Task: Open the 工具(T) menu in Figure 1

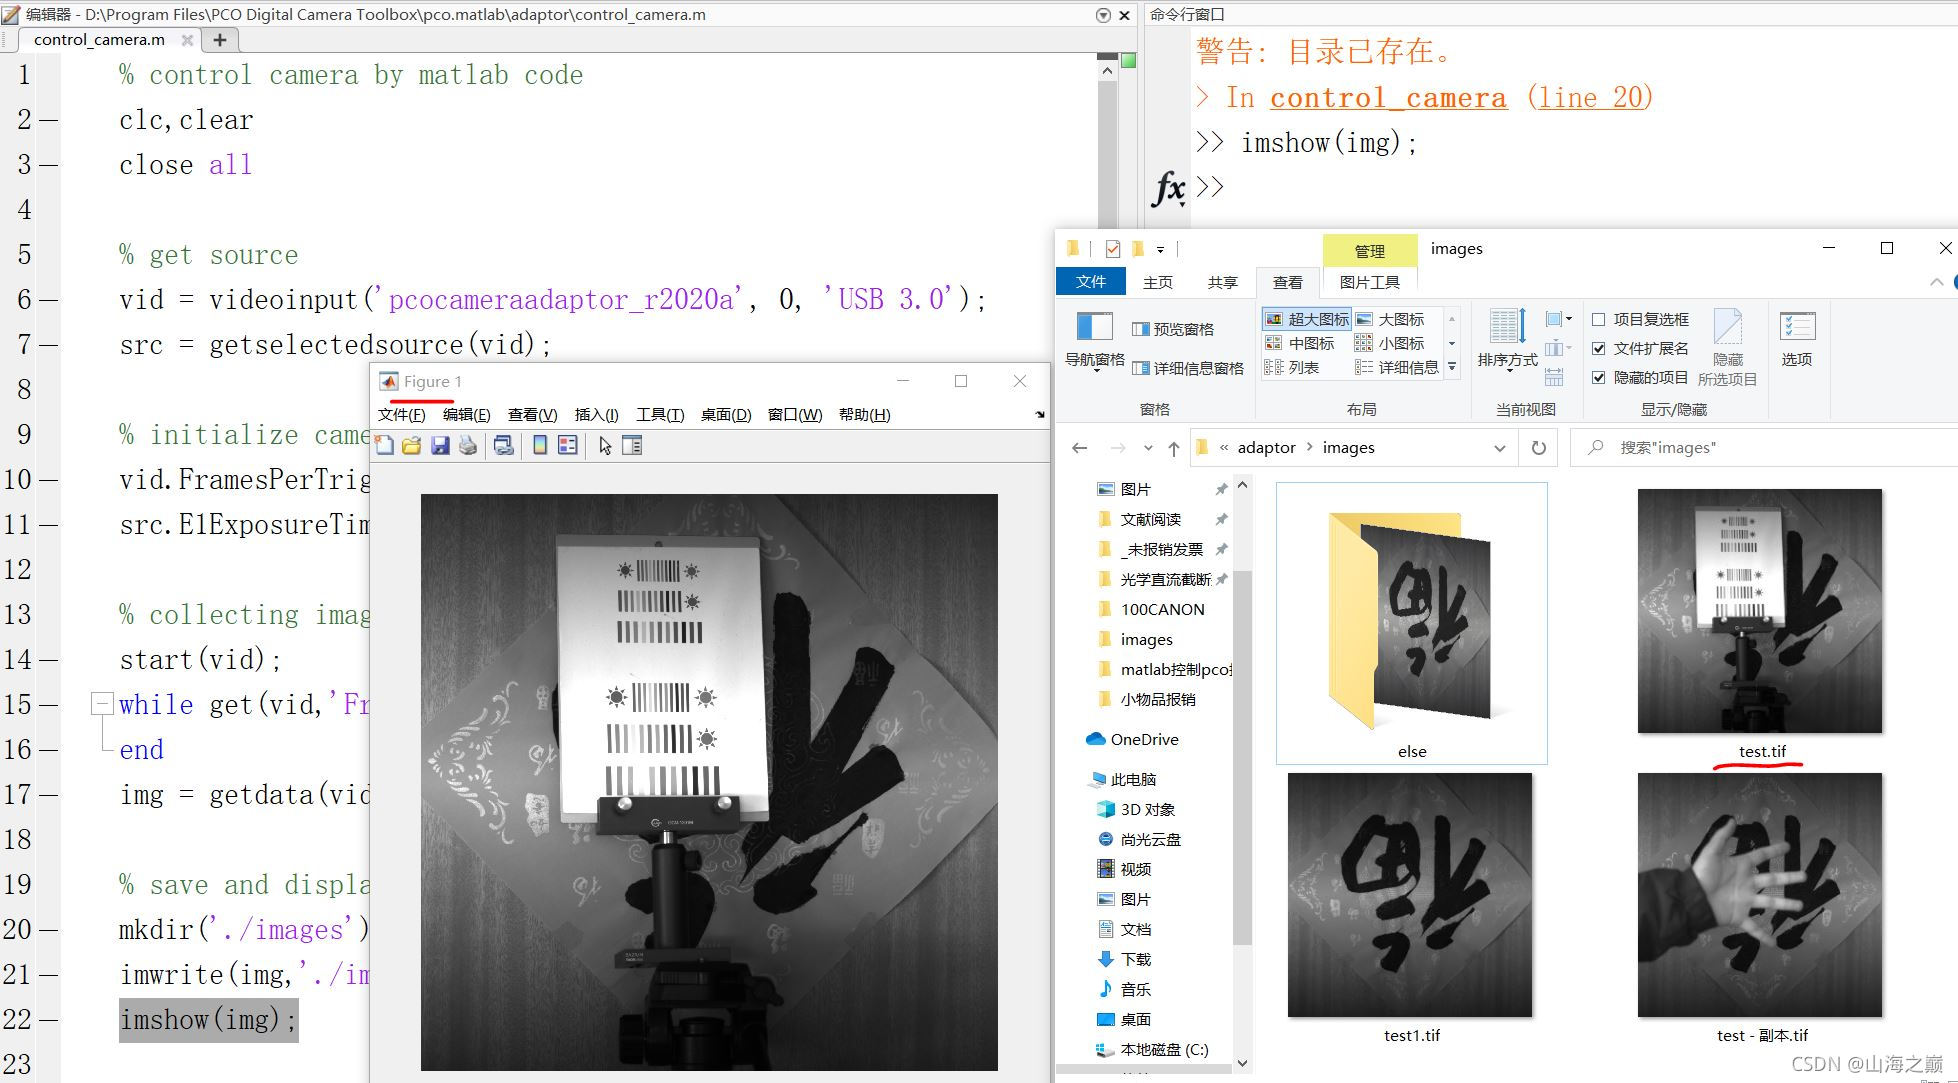Action: pyautogui.click(x=658, y=414)
